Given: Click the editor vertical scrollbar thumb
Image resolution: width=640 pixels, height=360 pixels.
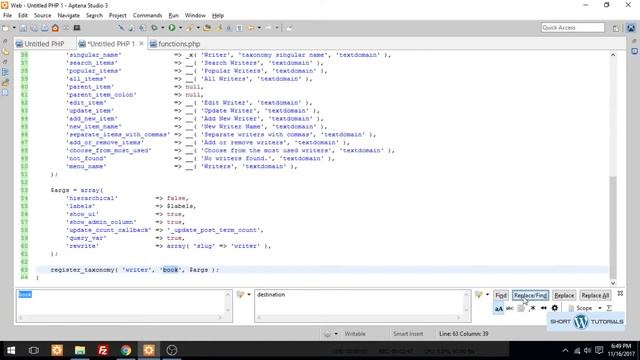Looking at the screenshot, I should pyautogui.click(x=613, y=227).
